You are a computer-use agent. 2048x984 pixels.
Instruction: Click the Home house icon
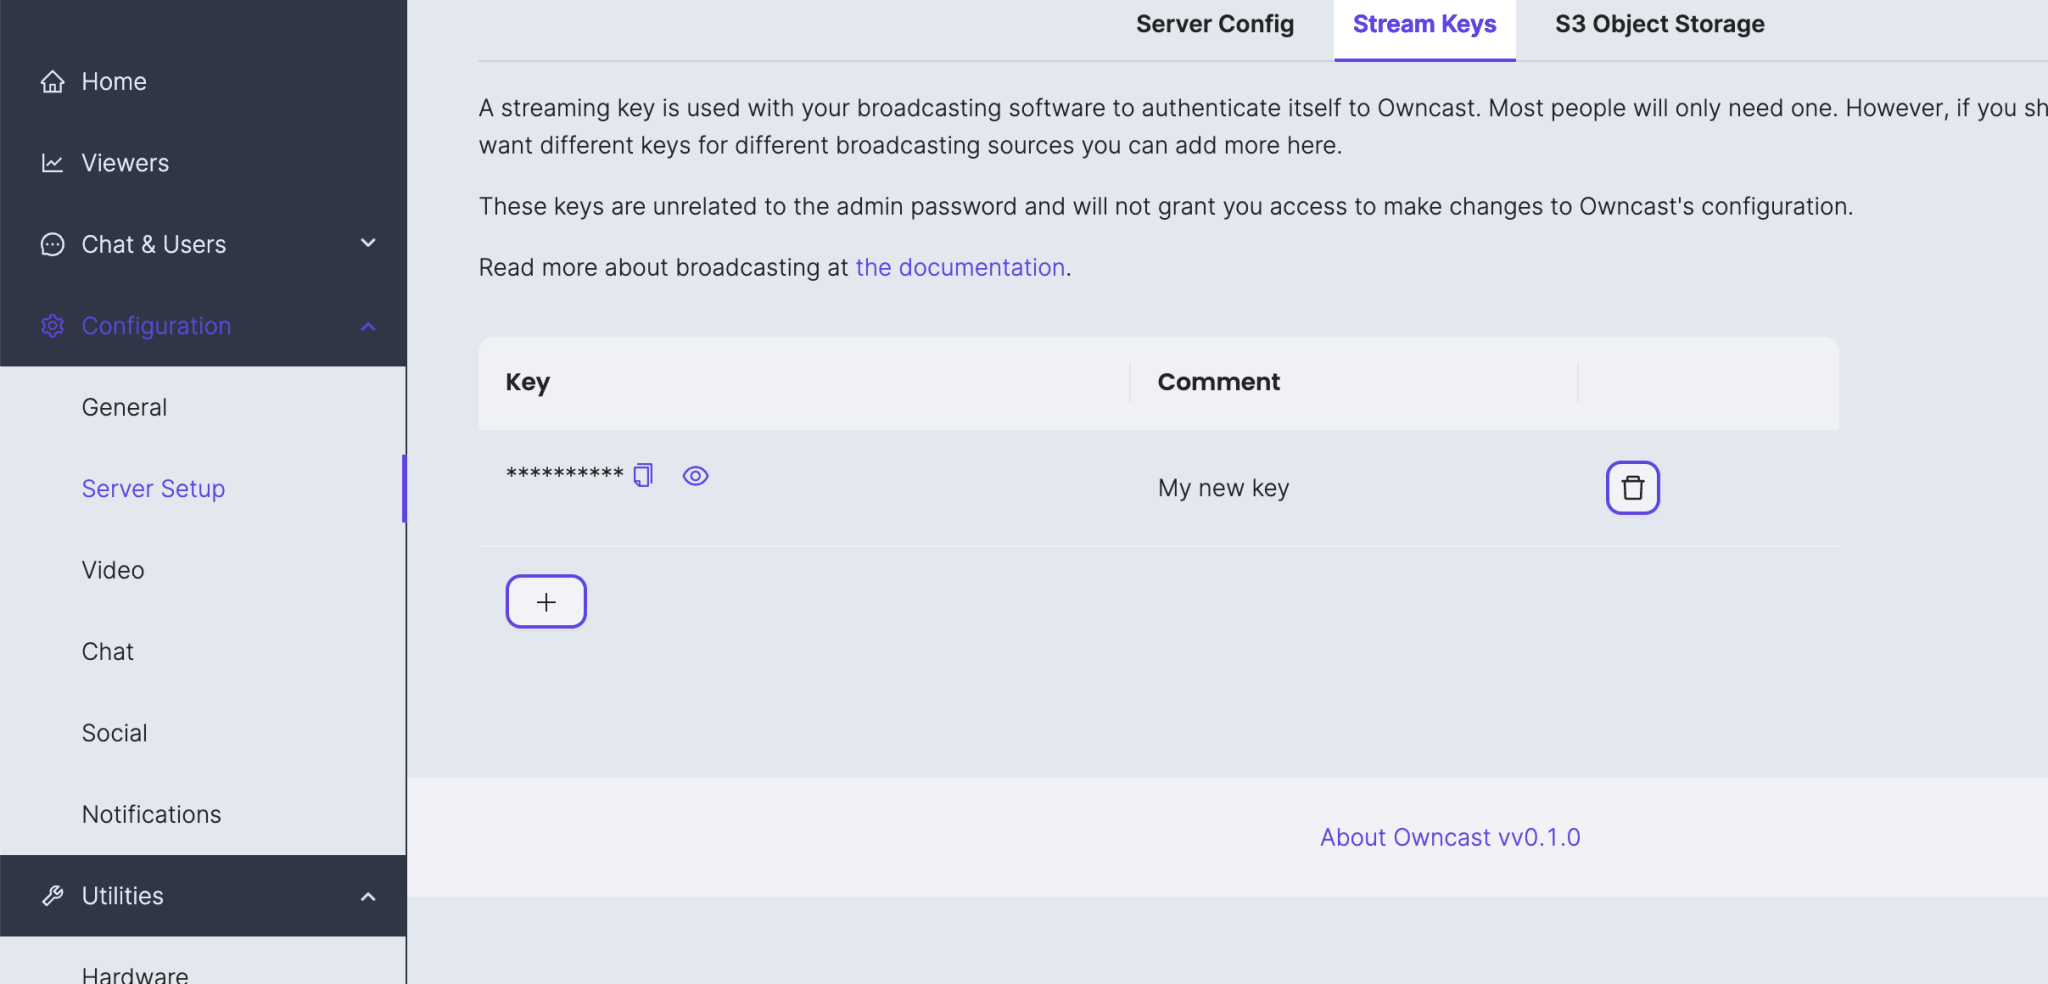point(52,82)
